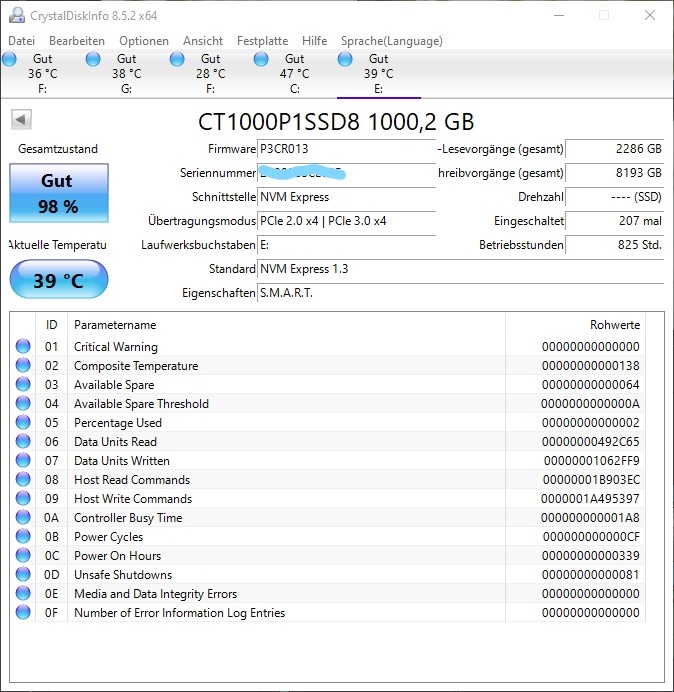Click the Rohwerte column header
This screenshot has height=692, width=674.
click(575, 325)
